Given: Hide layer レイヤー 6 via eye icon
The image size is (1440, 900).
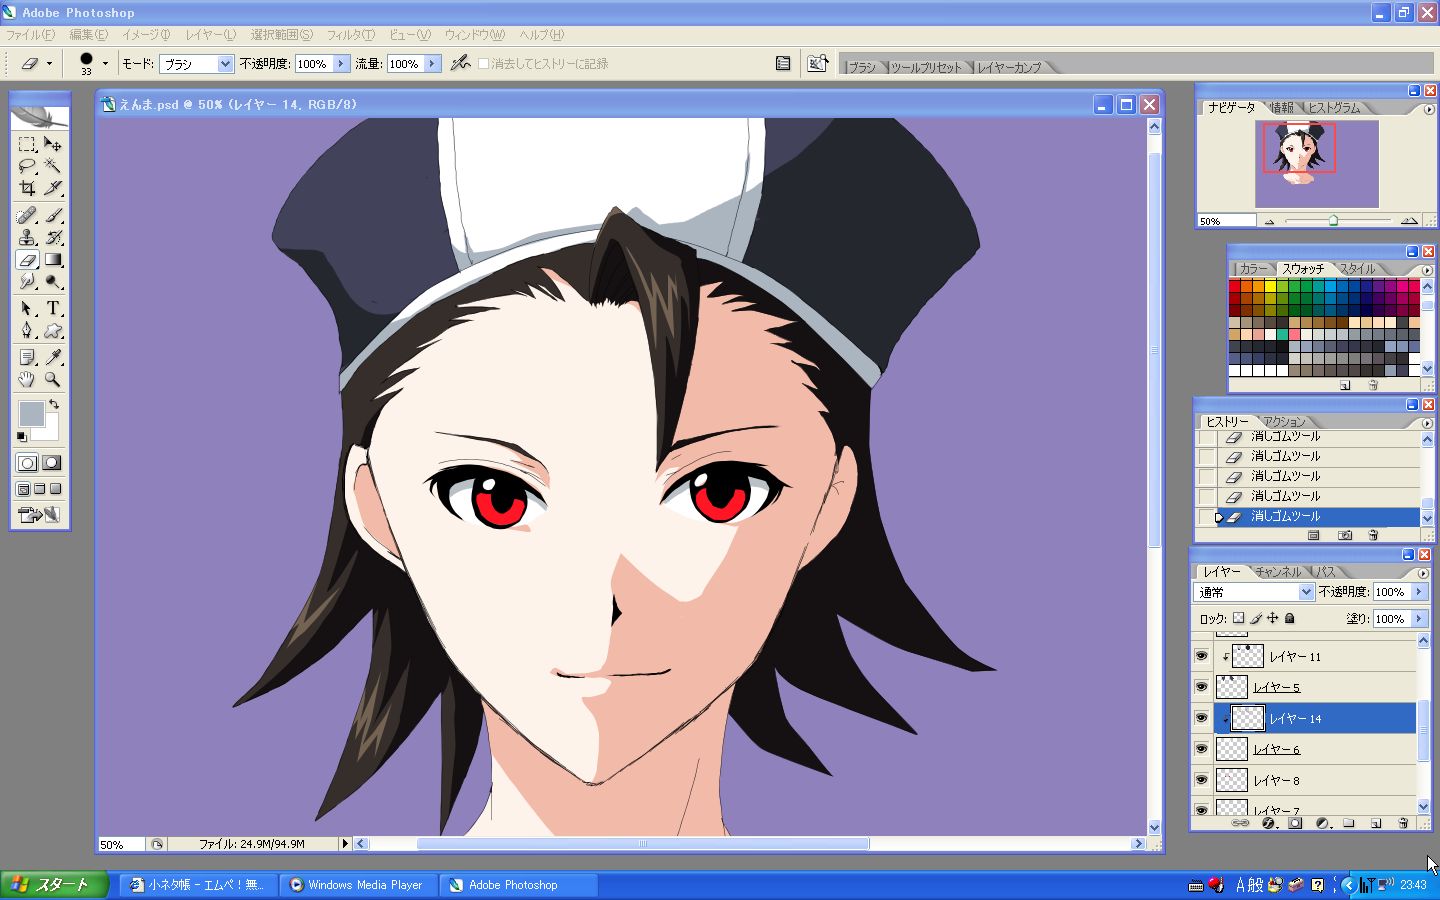Looking at the screenshot, I should (x=1202, y=749).
